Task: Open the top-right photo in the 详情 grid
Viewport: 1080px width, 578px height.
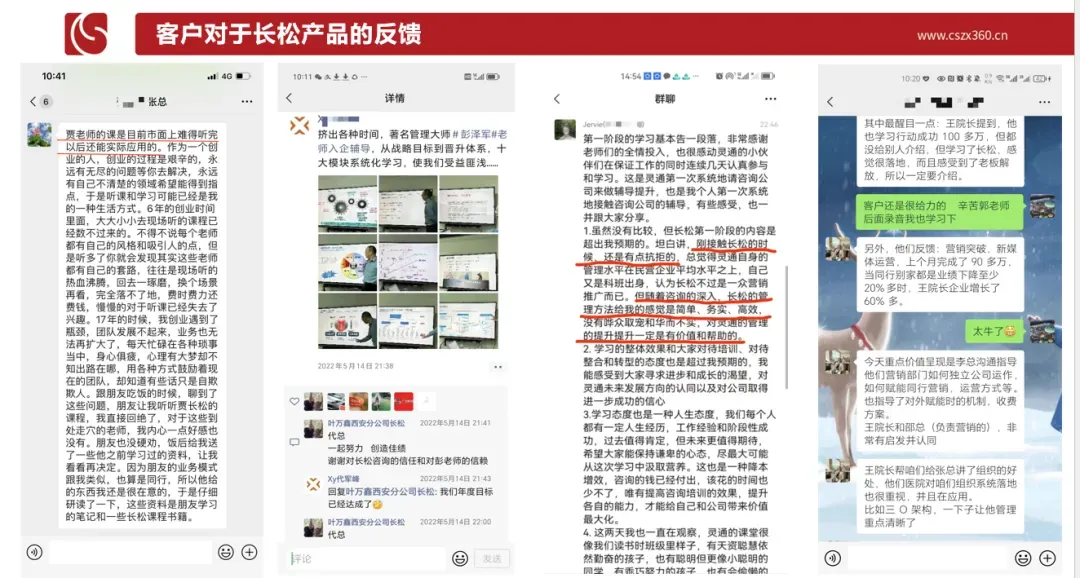Action: coord(468,205)
